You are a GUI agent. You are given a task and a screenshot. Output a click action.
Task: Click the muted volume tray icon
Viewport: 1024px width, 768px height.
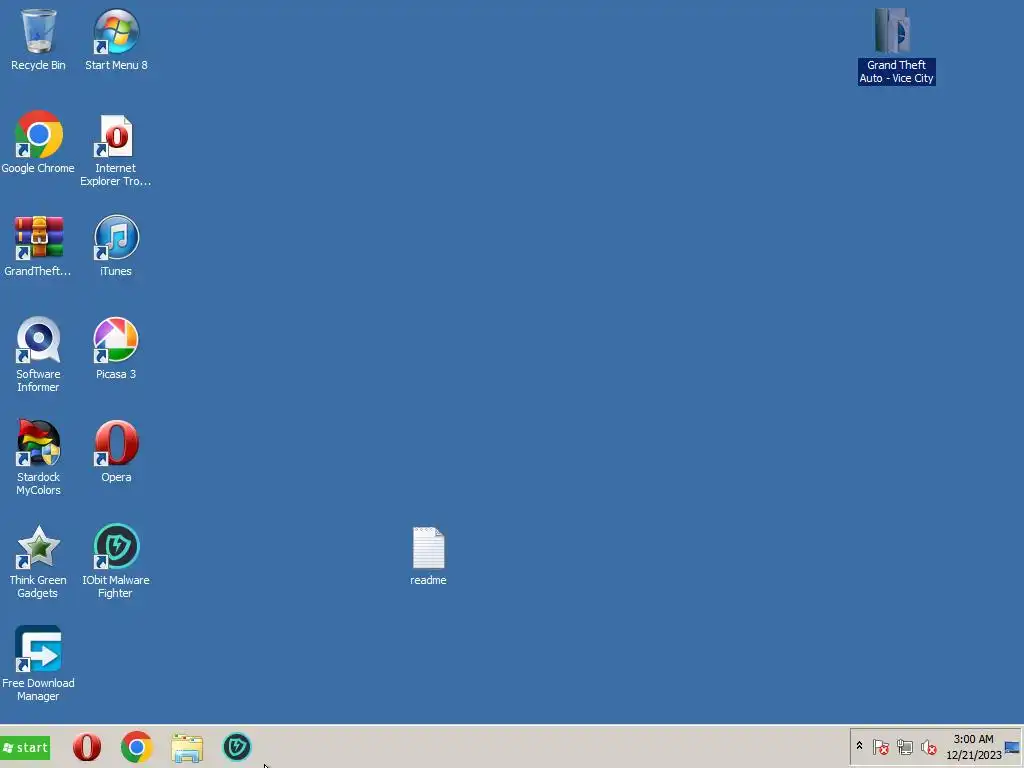click(929, 746)
